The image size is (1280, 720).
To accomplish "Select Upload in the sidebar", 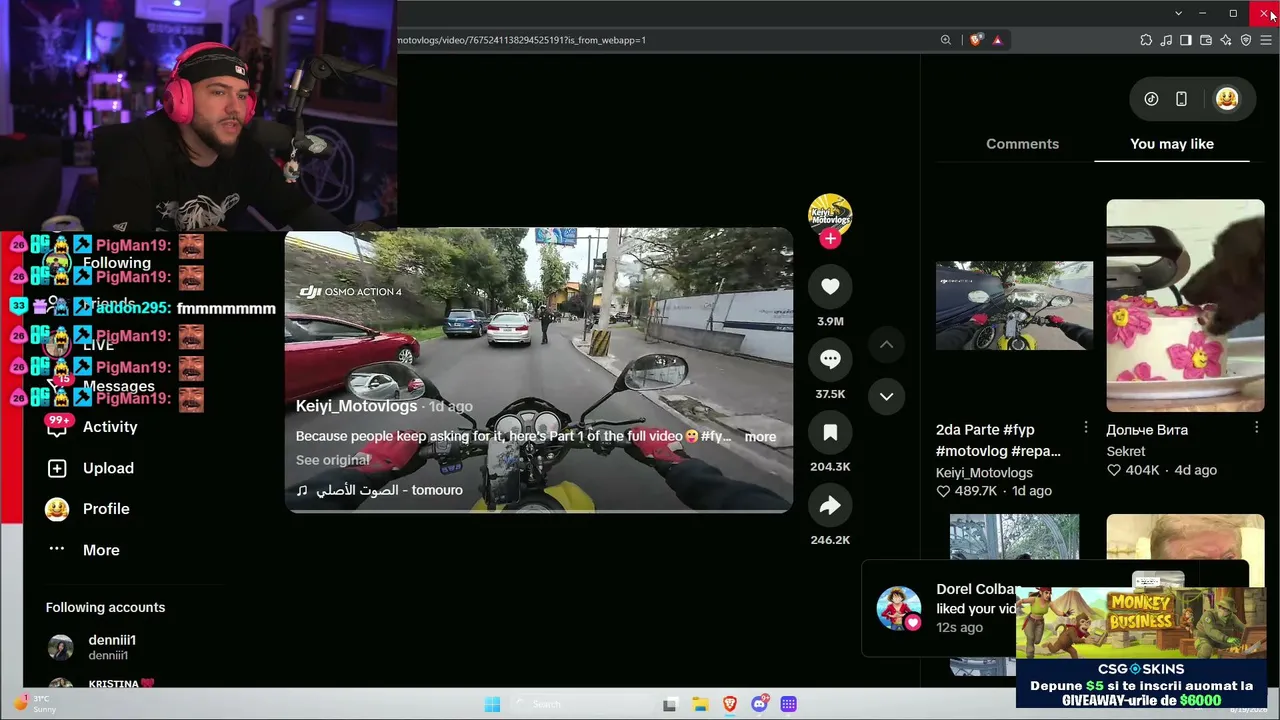I will 108,468.
